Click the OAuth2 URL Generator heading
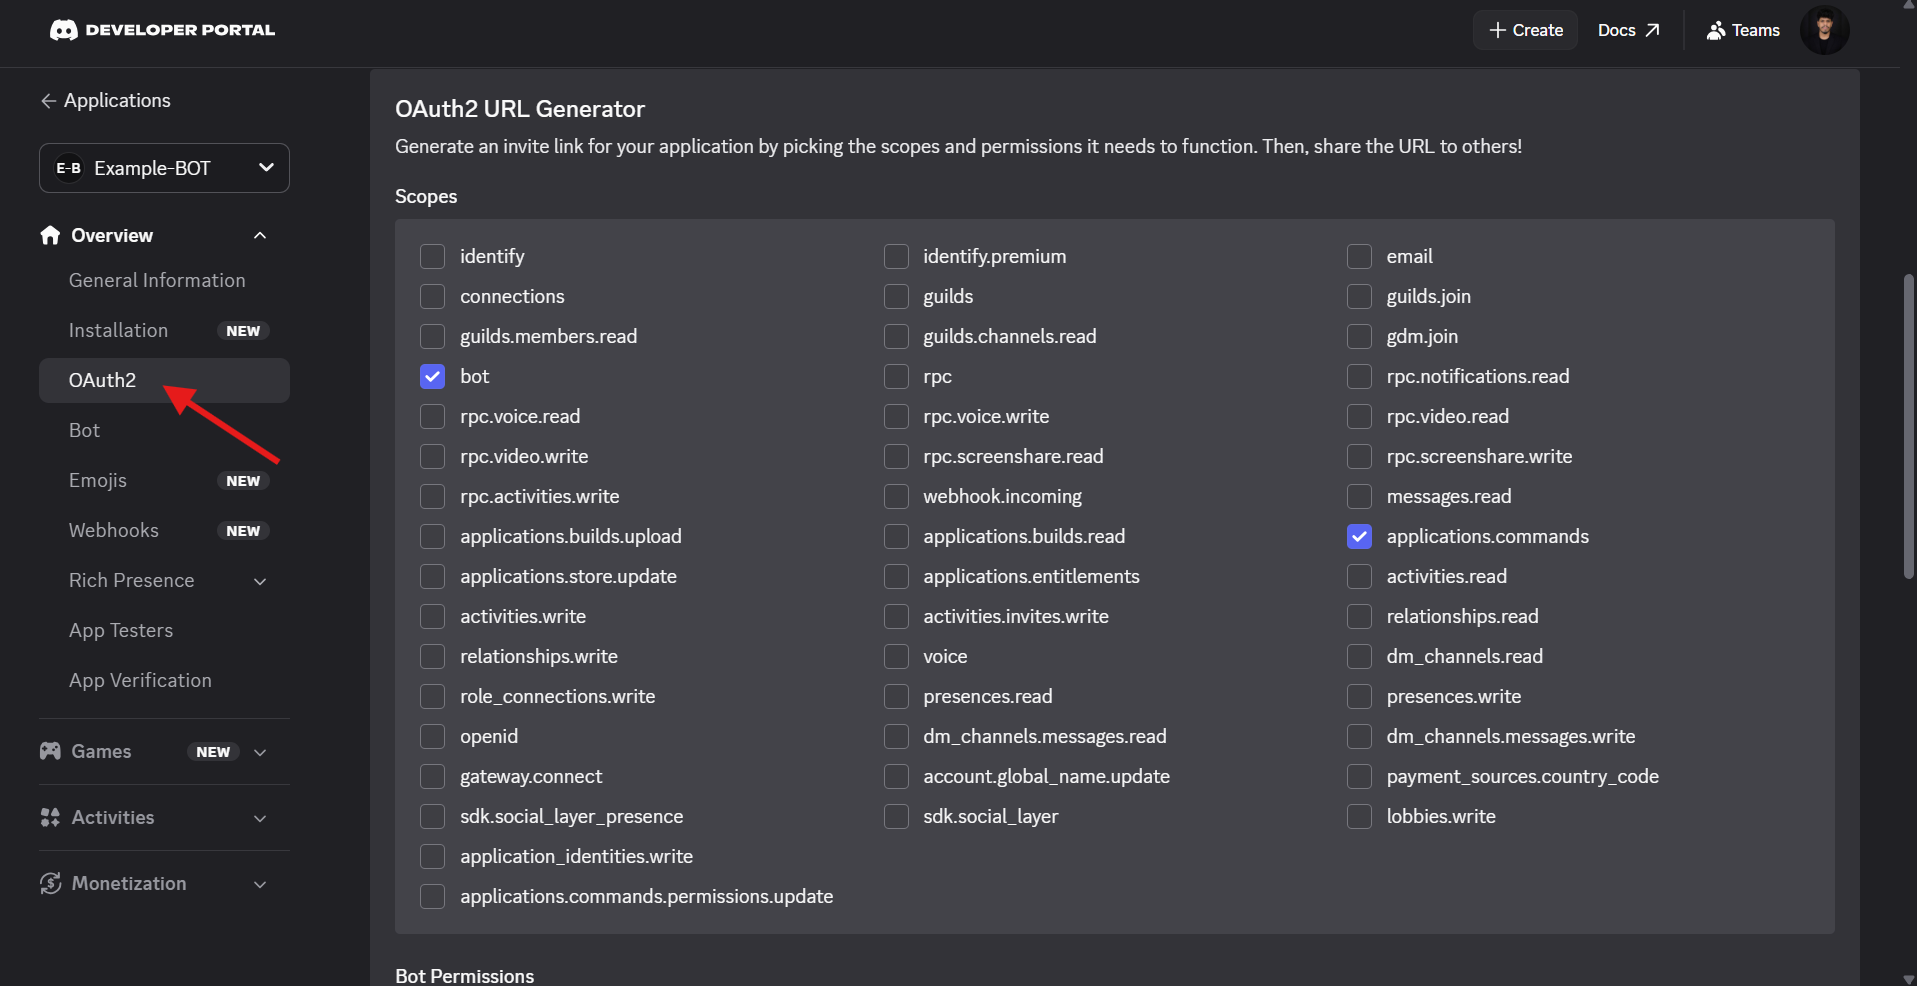1917x986 pixels. pos(520,109)
